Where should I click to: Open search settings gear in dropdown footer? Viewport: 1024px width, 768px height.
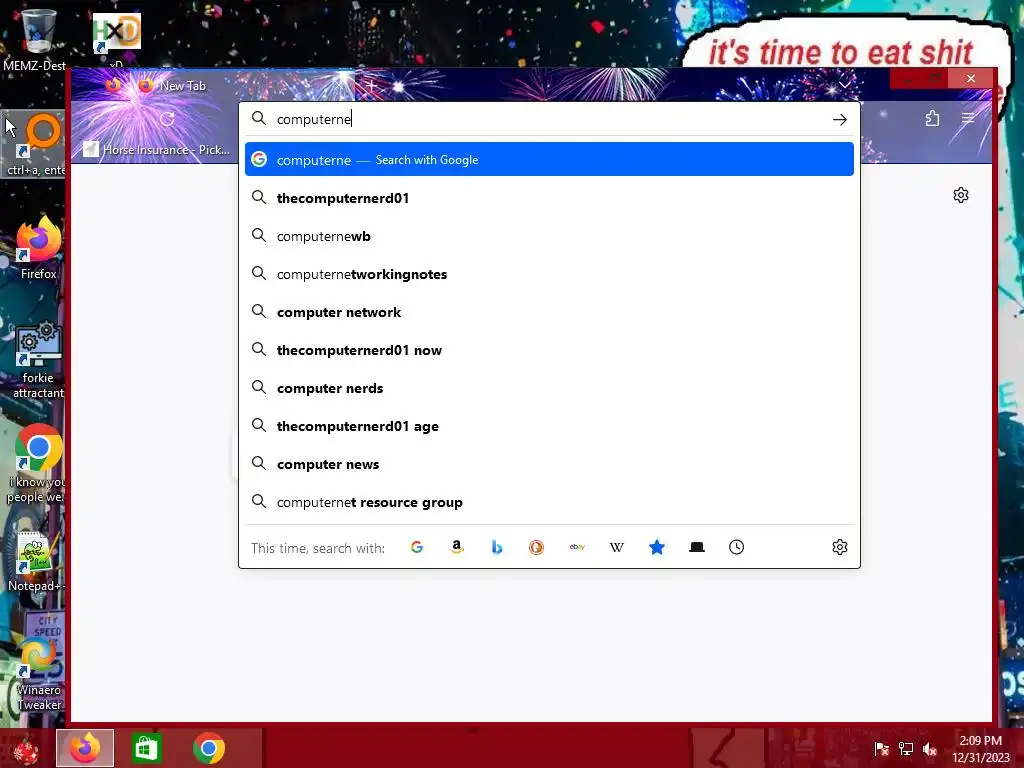click(840, 547)
